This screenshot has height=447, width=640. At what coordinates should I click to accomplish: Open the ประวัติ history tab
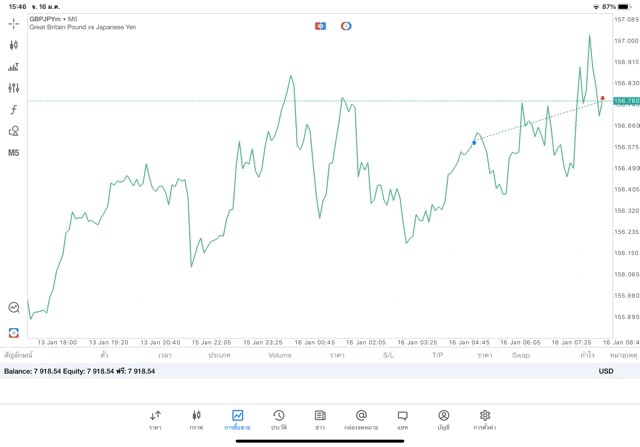pos(279,419)
